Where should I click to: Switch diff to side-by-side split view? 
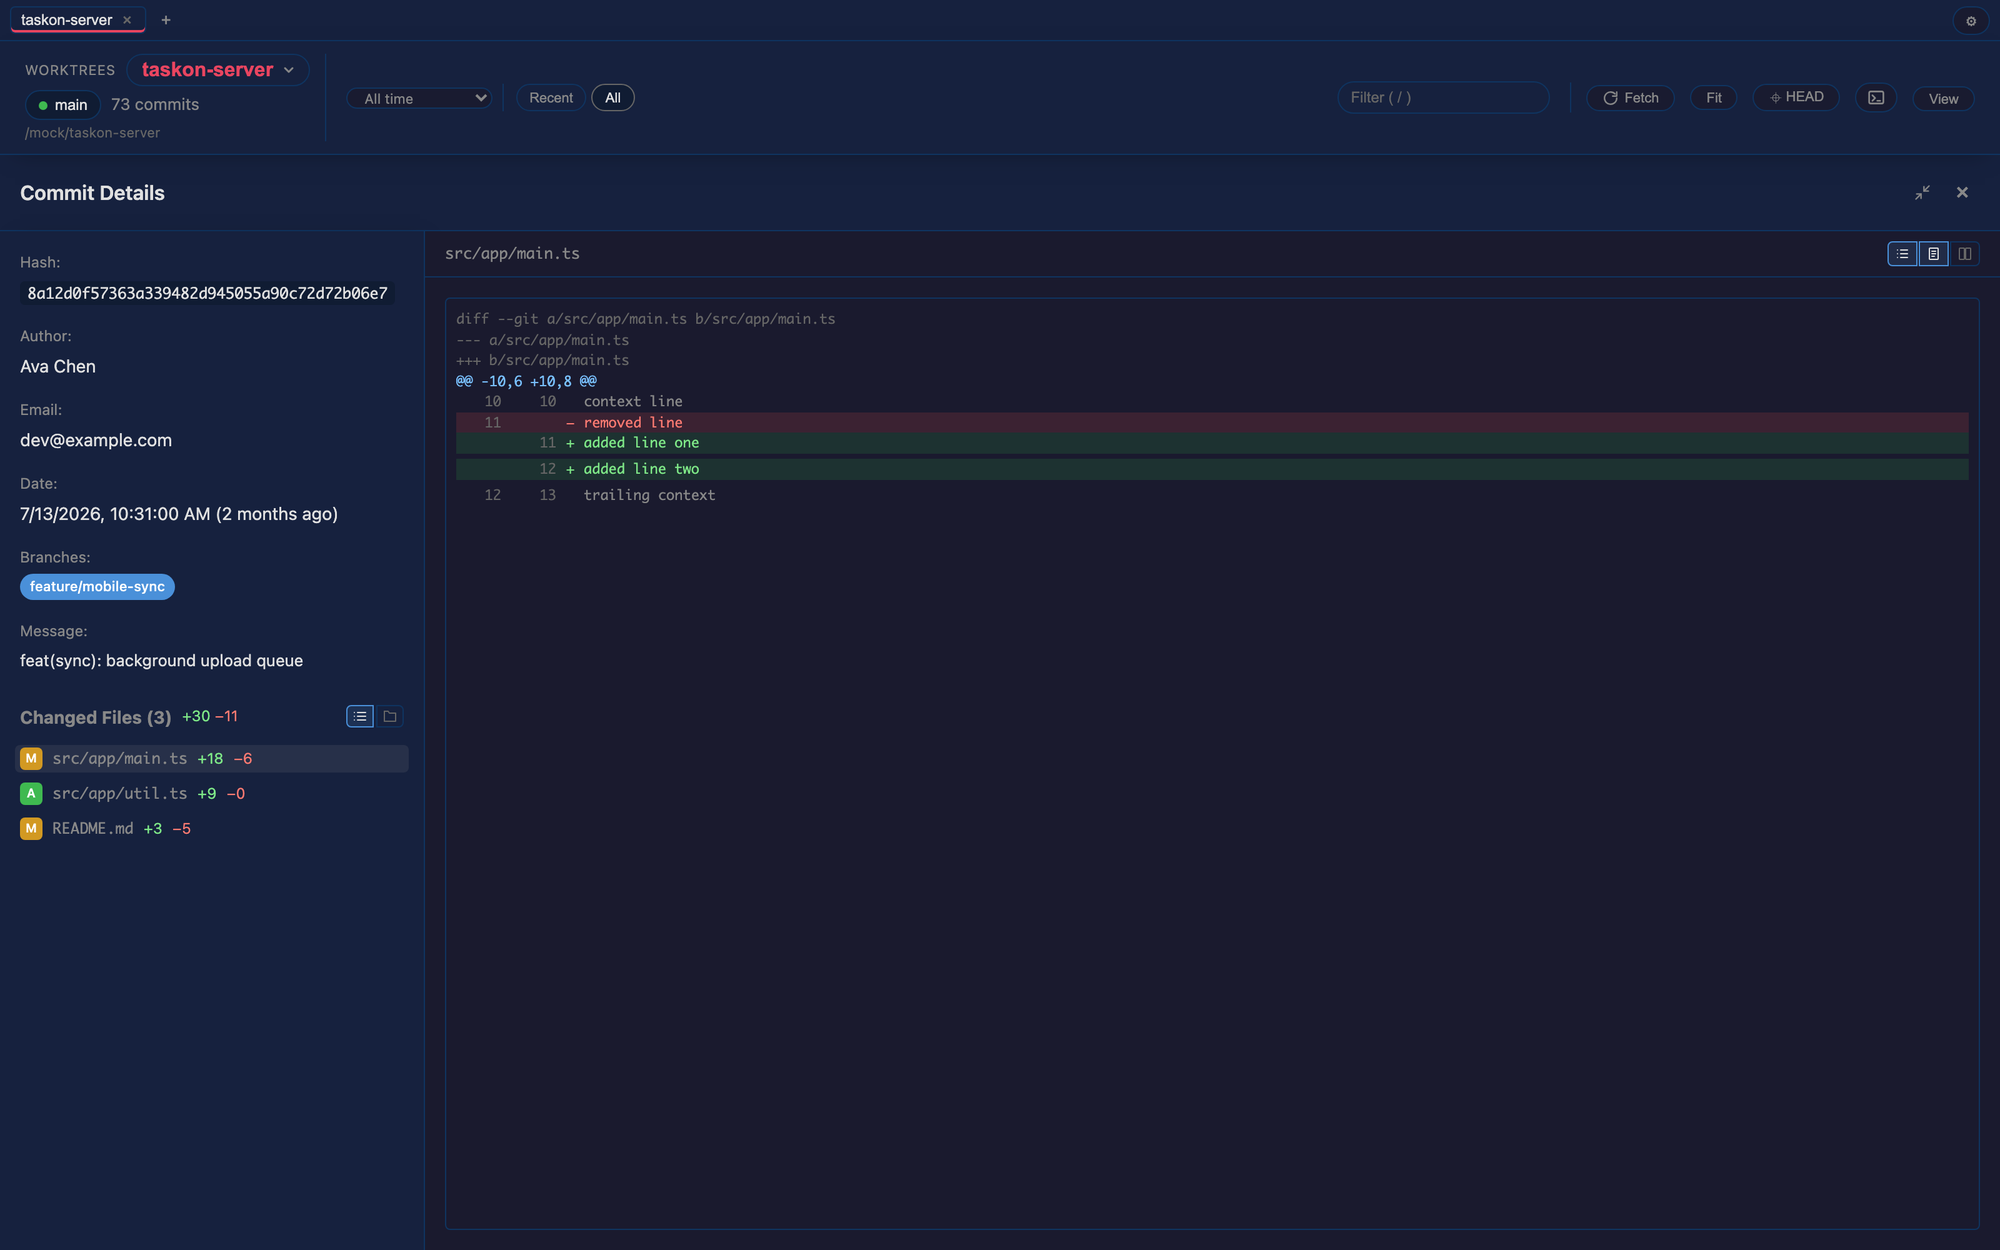point(1965,254)
